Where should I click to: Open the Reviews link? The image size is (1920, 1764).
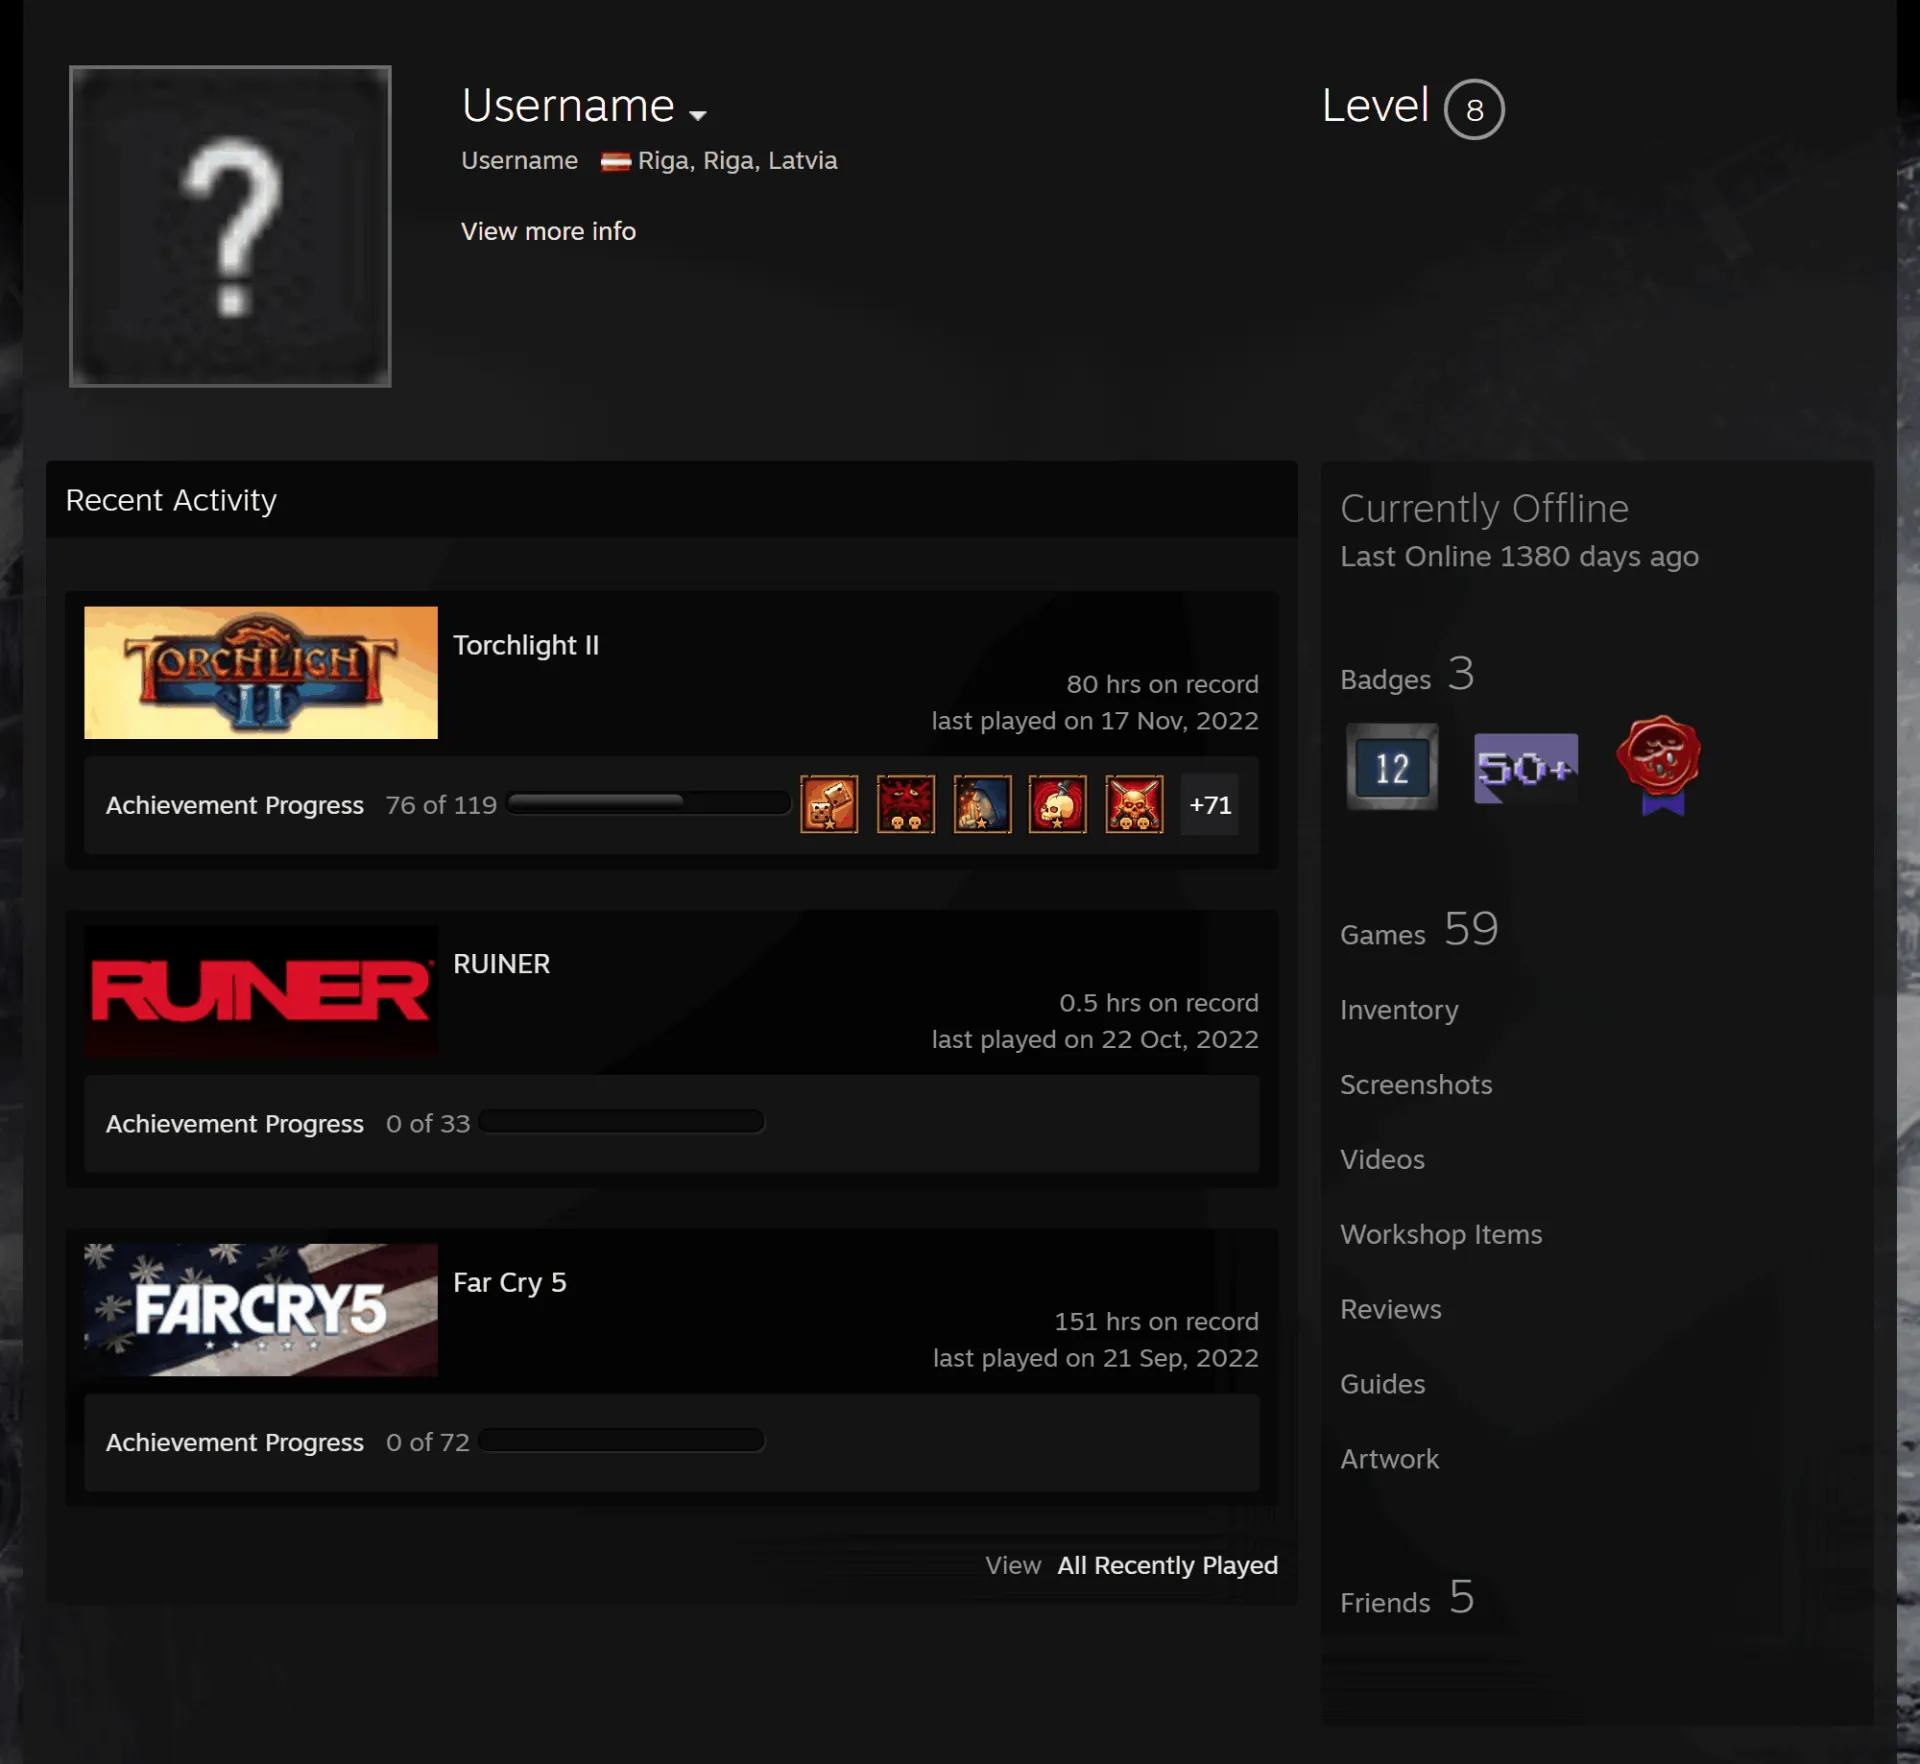pyautogui.click(x=1391, y=1310)
